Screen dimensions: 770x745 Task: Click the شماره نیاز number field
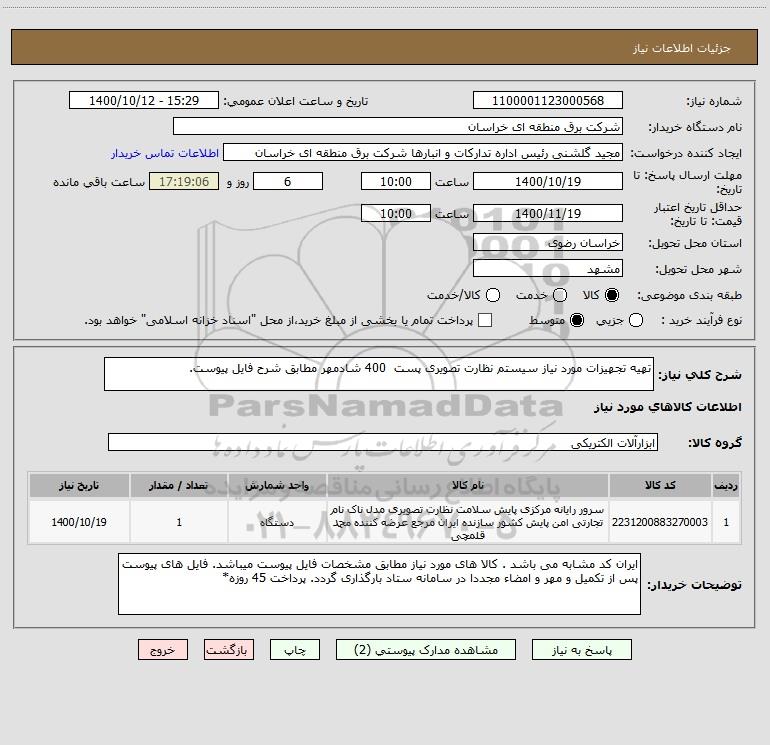coord(548,101)
